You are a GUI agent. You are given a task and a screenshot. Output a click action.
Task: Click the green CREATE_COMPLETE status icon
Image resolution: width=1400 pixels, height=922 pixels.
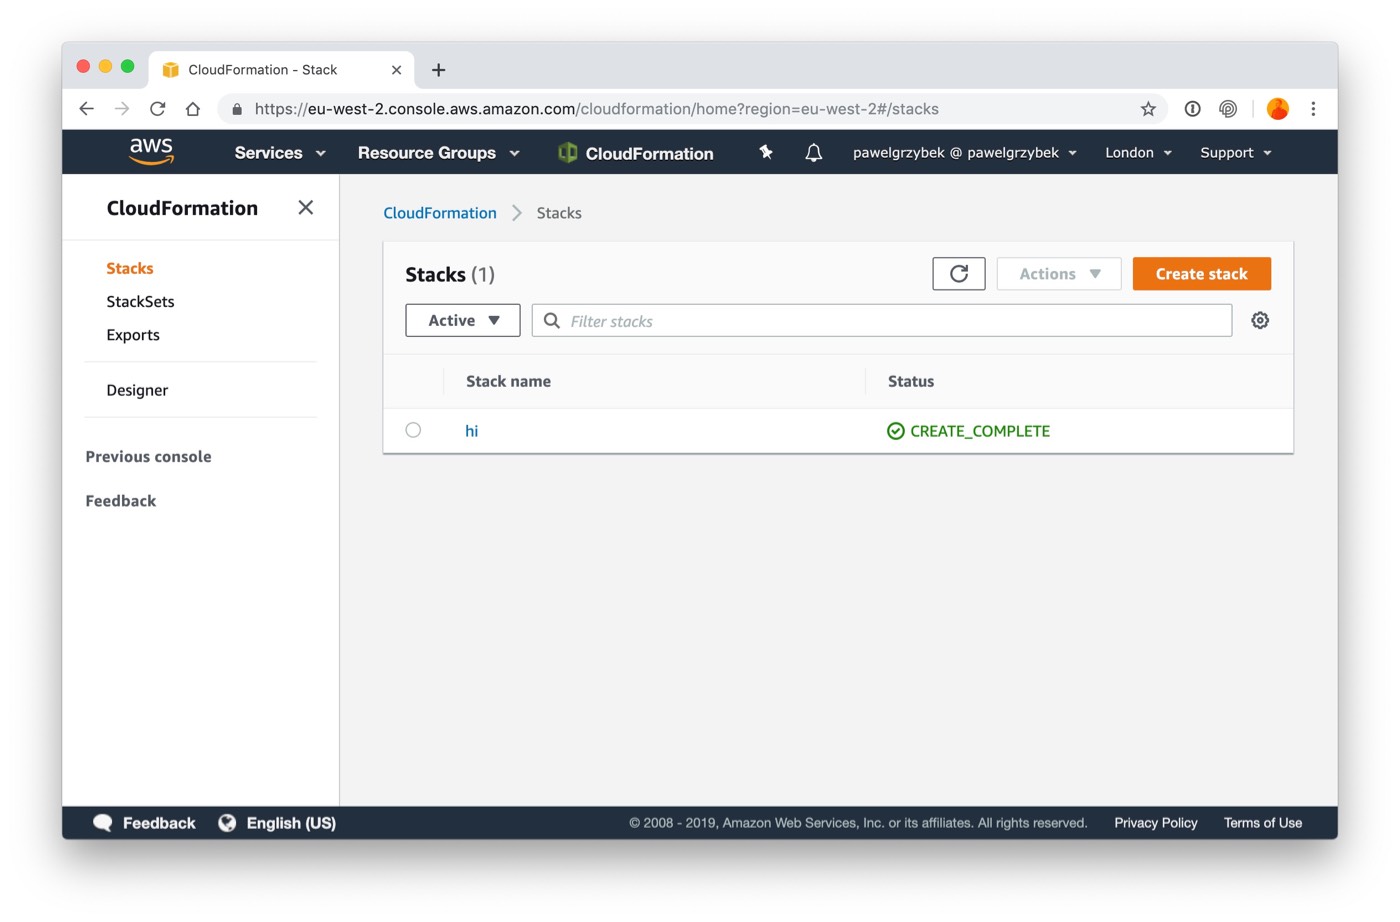pyautogui.click(x=895, y=430)
